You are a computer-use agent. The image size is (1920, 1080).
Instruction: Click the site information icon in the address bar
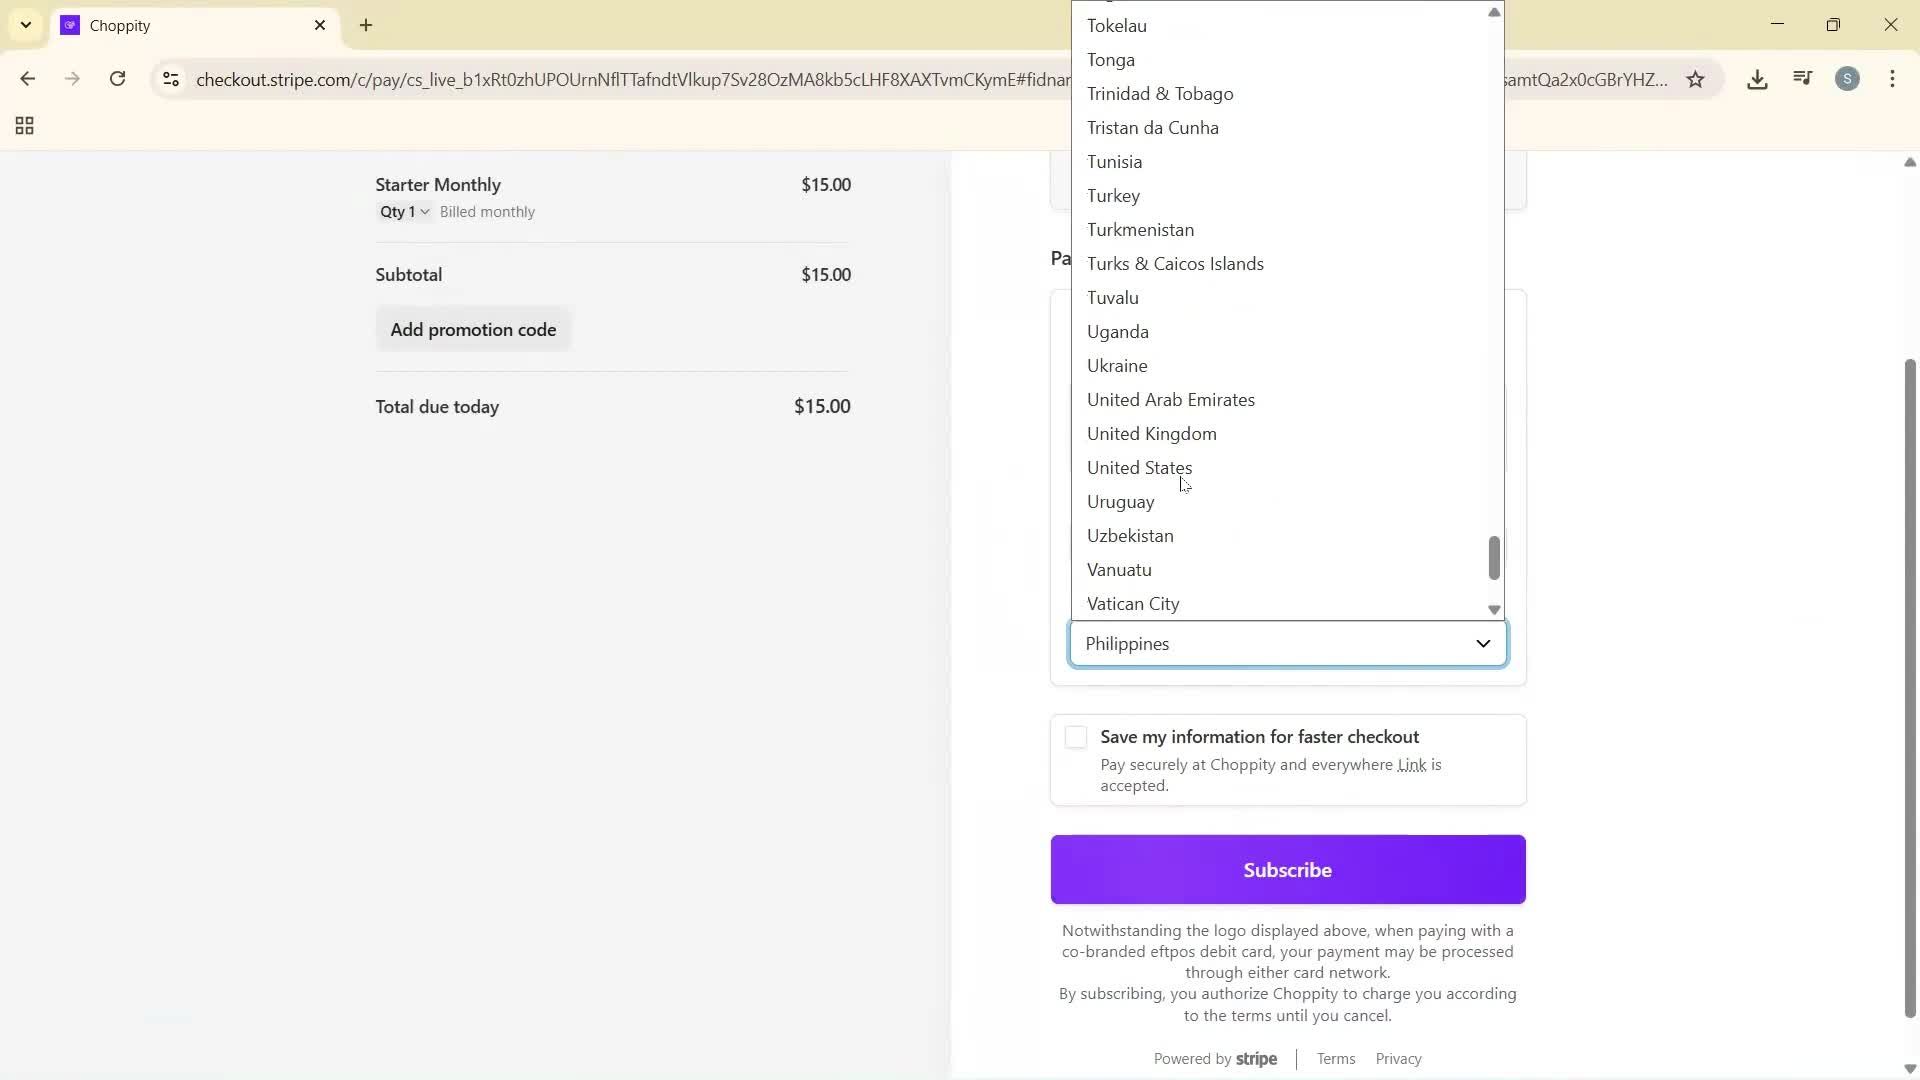170,80
